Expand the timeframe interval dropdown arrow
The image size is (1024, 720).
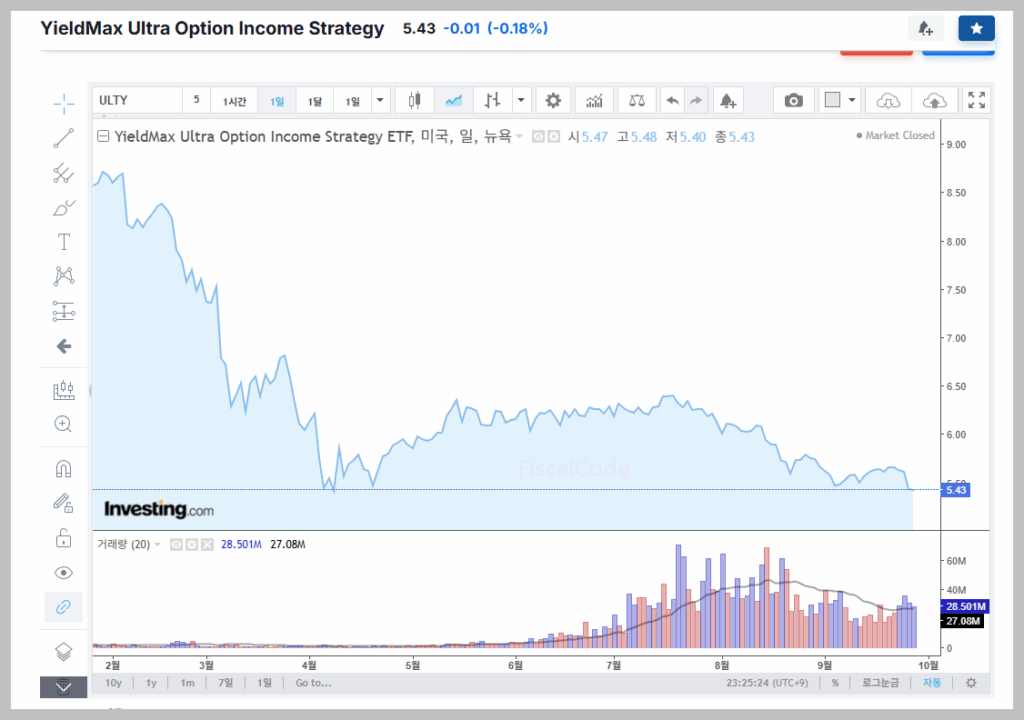[x=380, y=100]
